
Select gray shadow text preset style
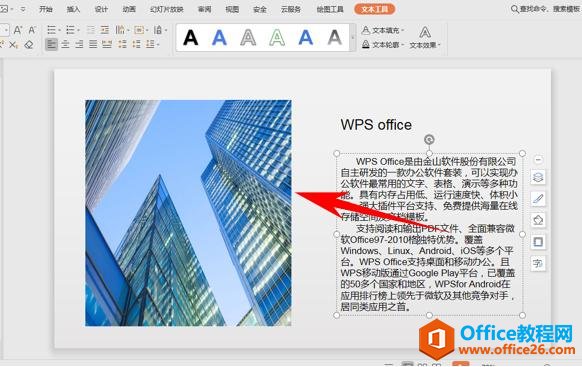coord(334,37)
